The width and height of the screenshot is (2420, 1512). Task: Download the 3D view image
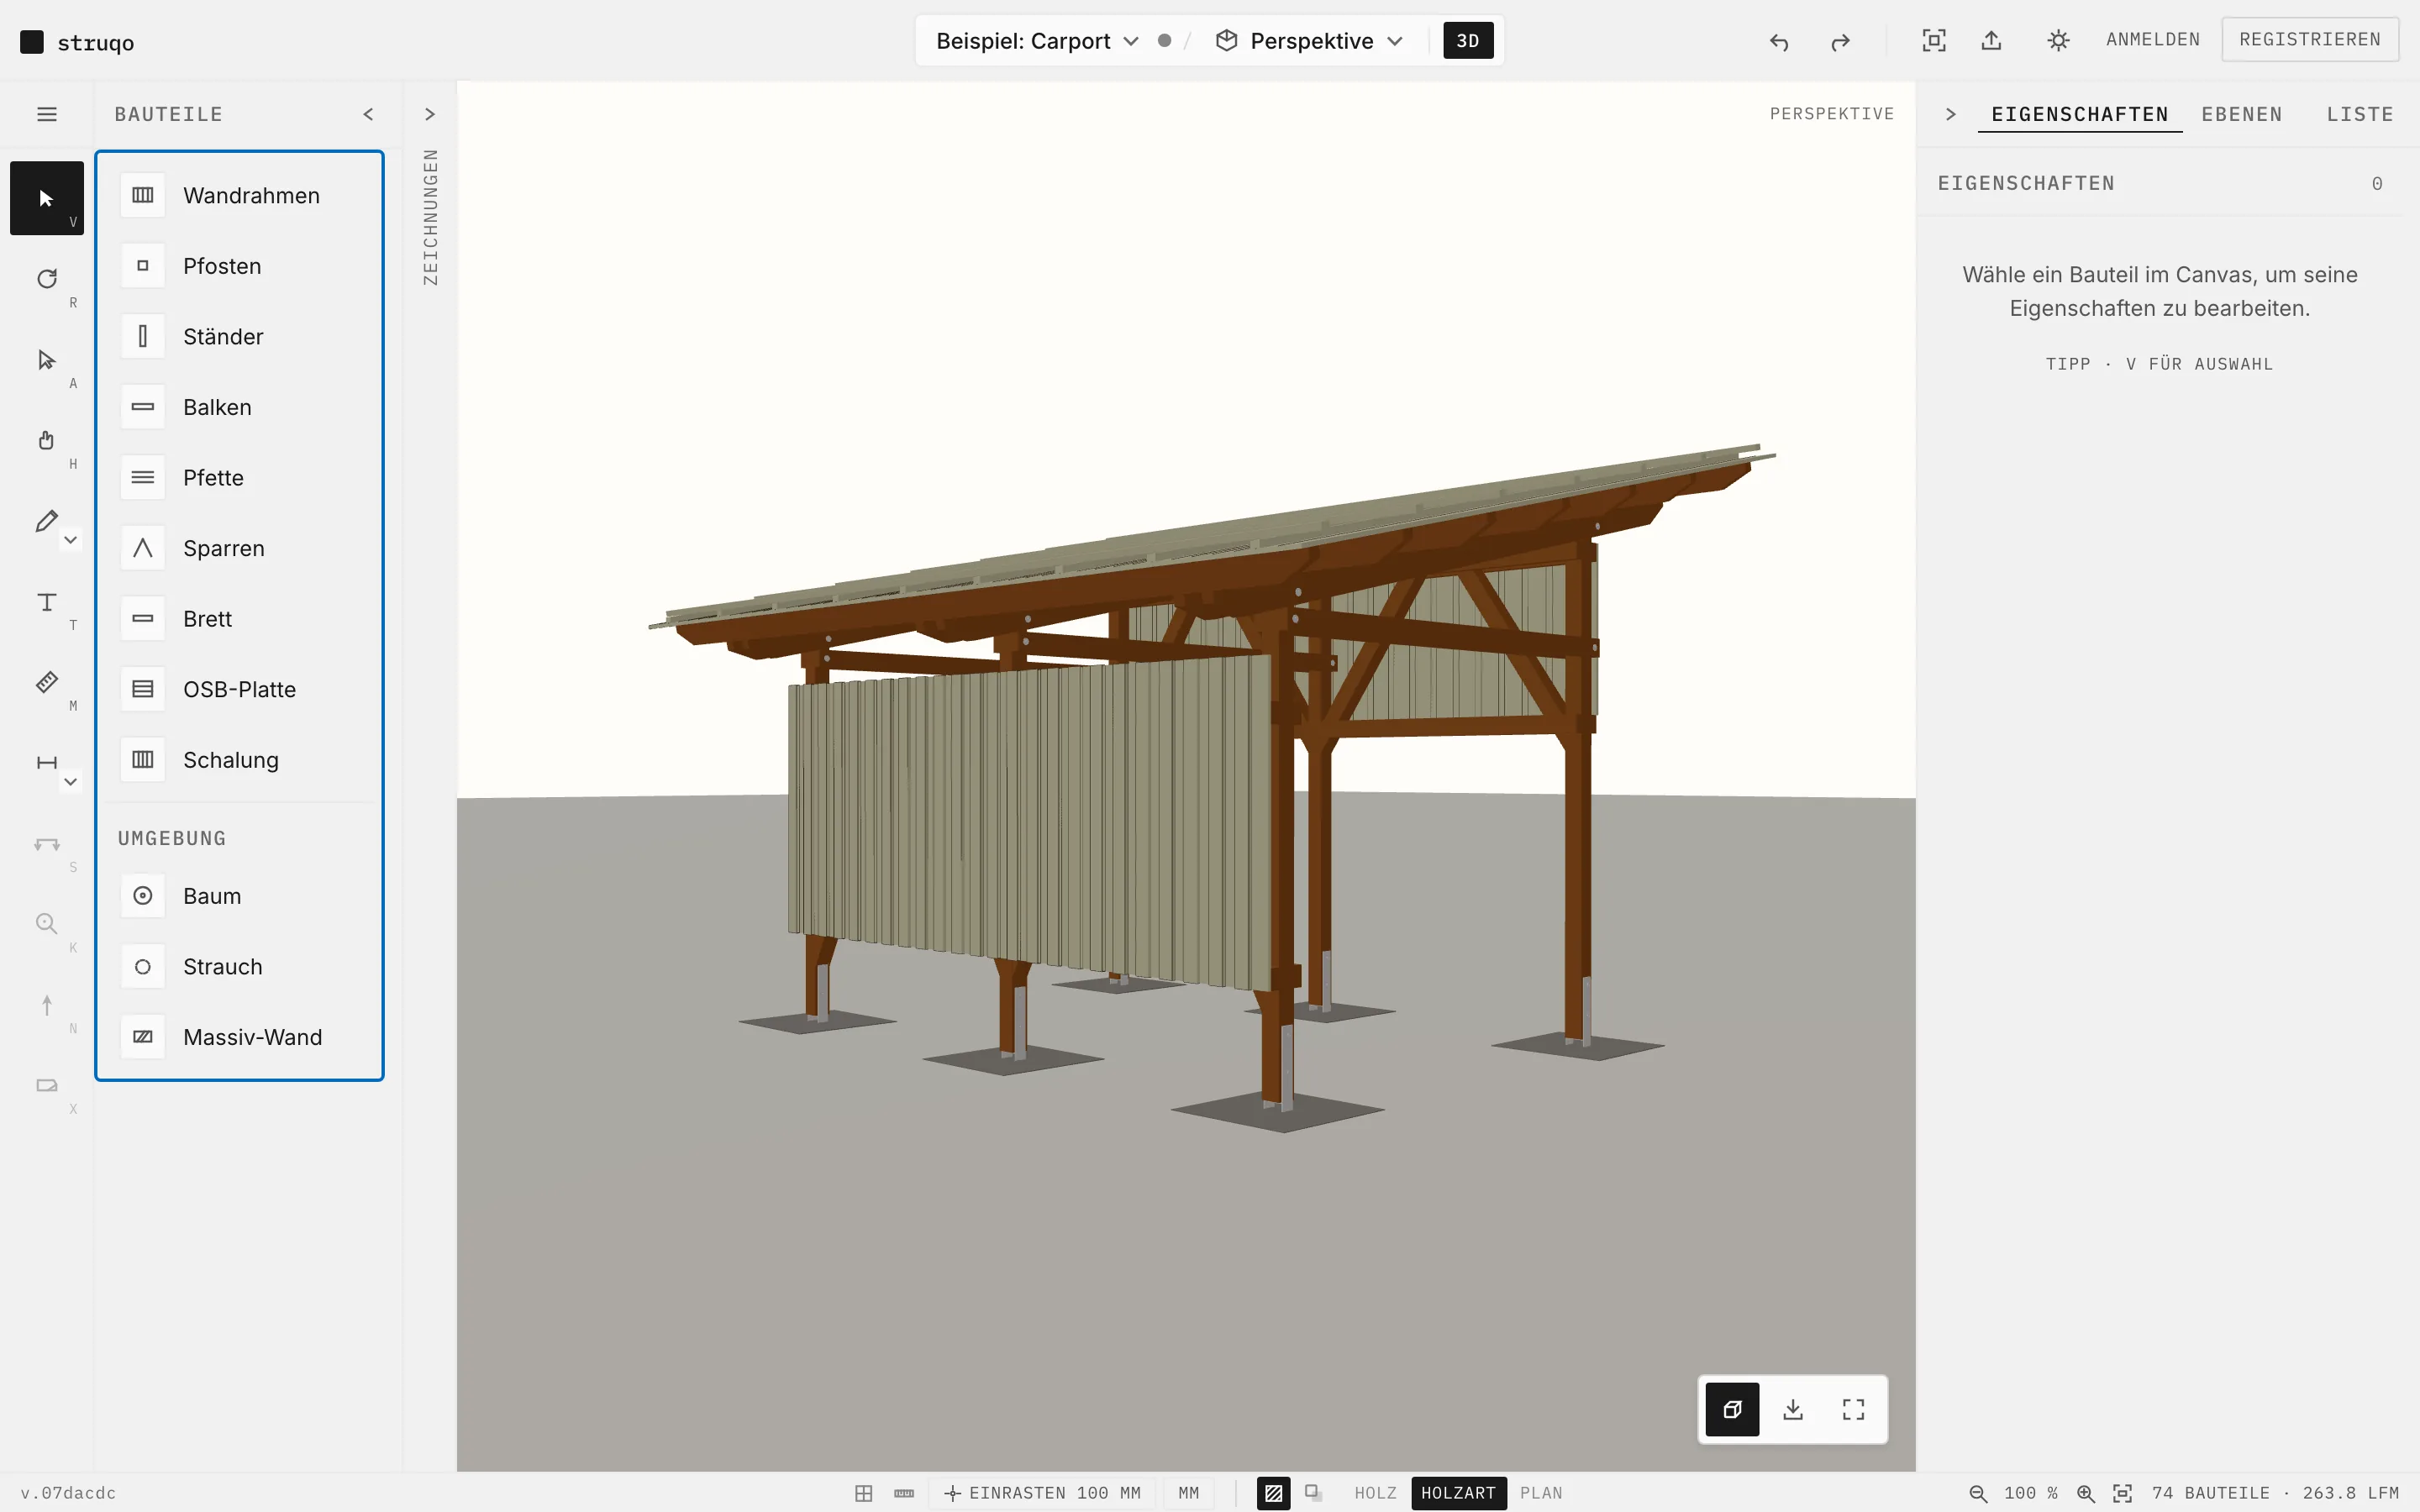tap(1793, 1409)
